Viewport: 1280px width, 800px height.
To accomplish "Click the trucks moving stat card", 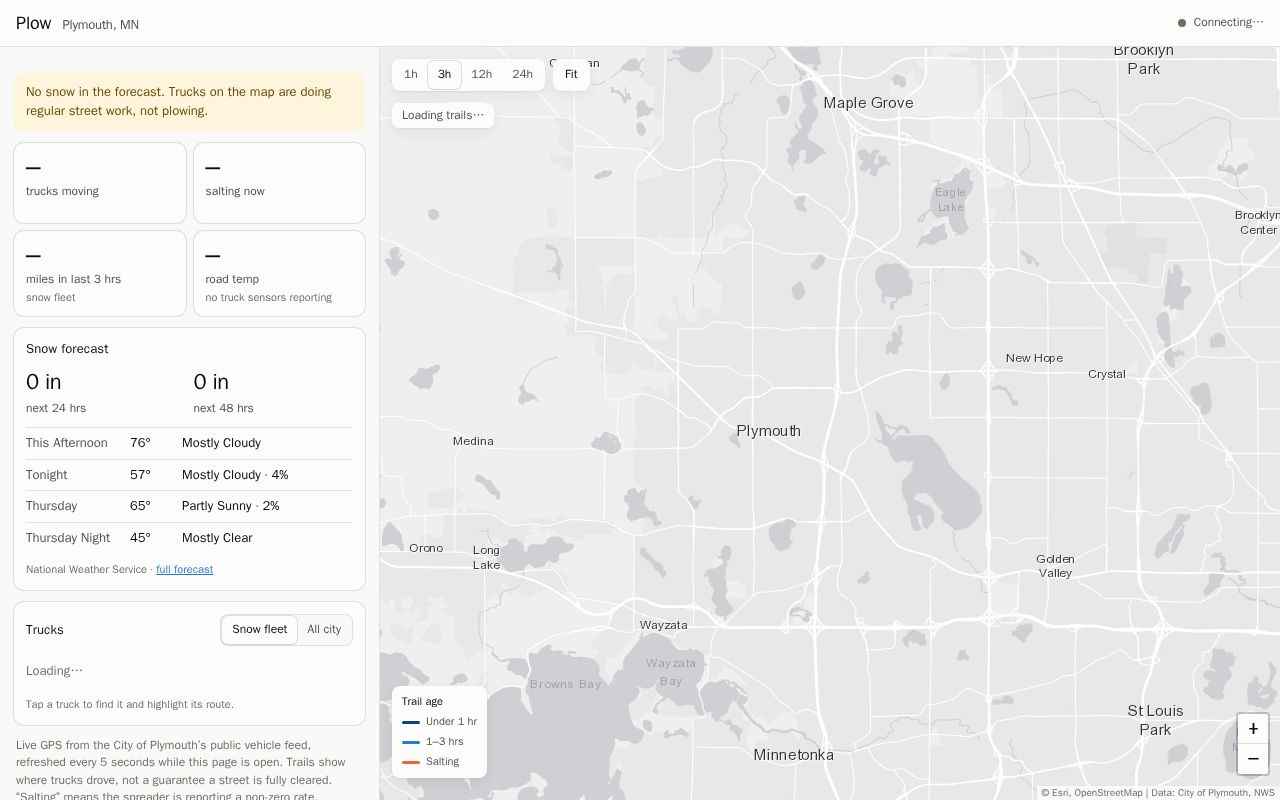I will click(100, 183).
